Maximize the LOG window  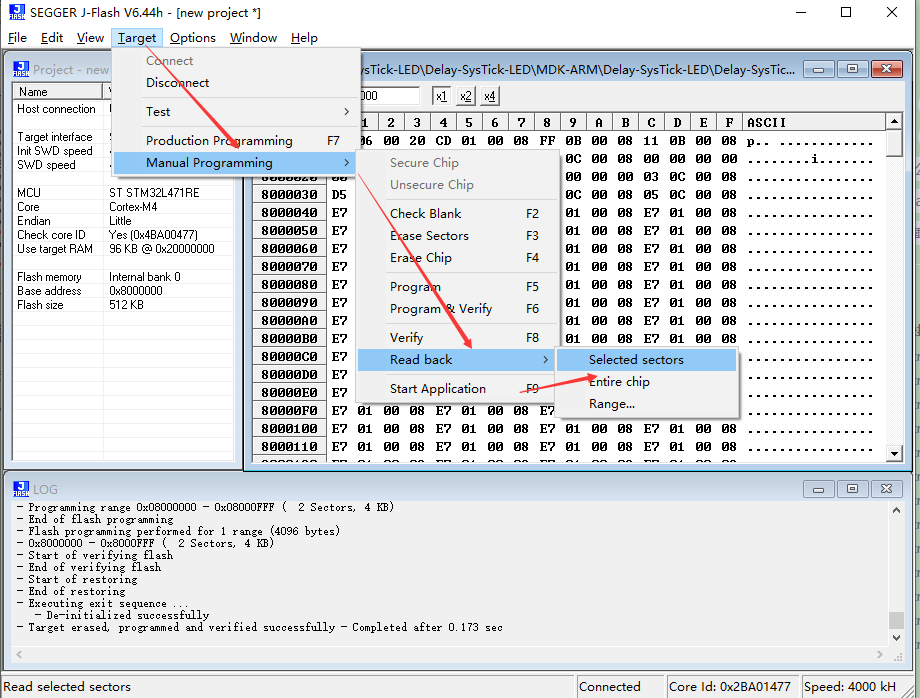coord(853,489)
